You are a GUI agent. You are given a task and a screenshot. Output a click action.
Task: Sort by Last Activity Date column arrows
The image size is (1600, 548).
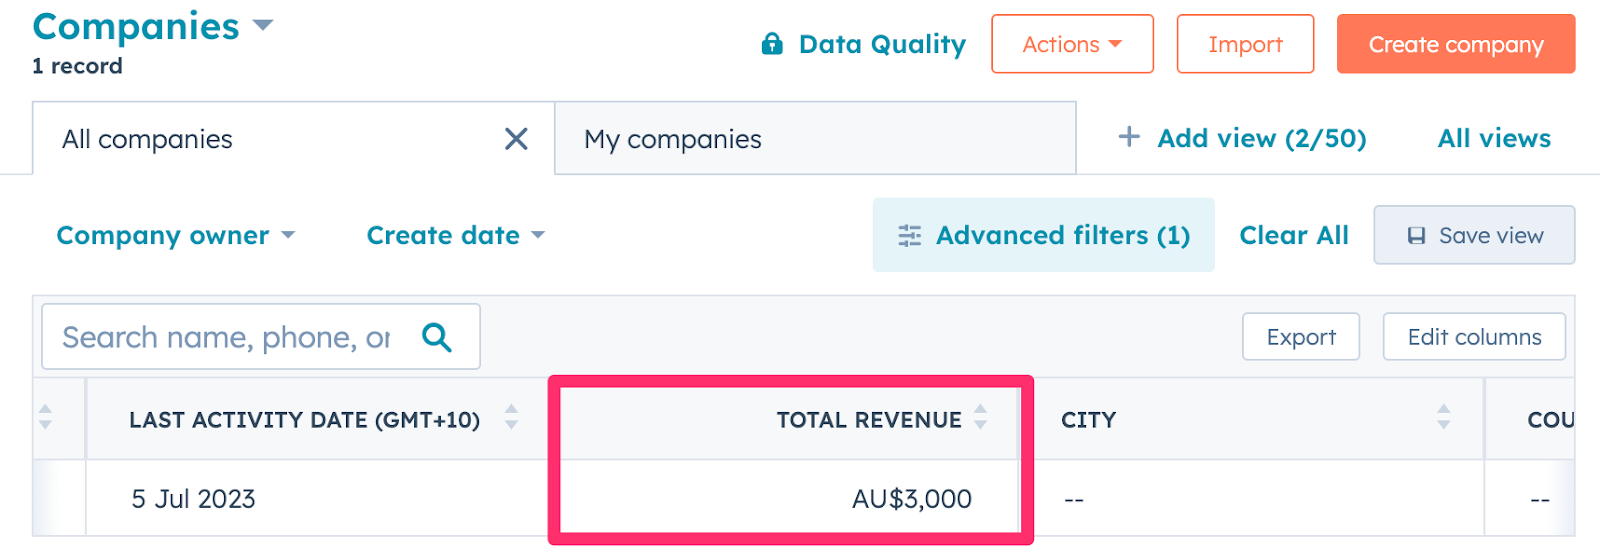(511, 417)
